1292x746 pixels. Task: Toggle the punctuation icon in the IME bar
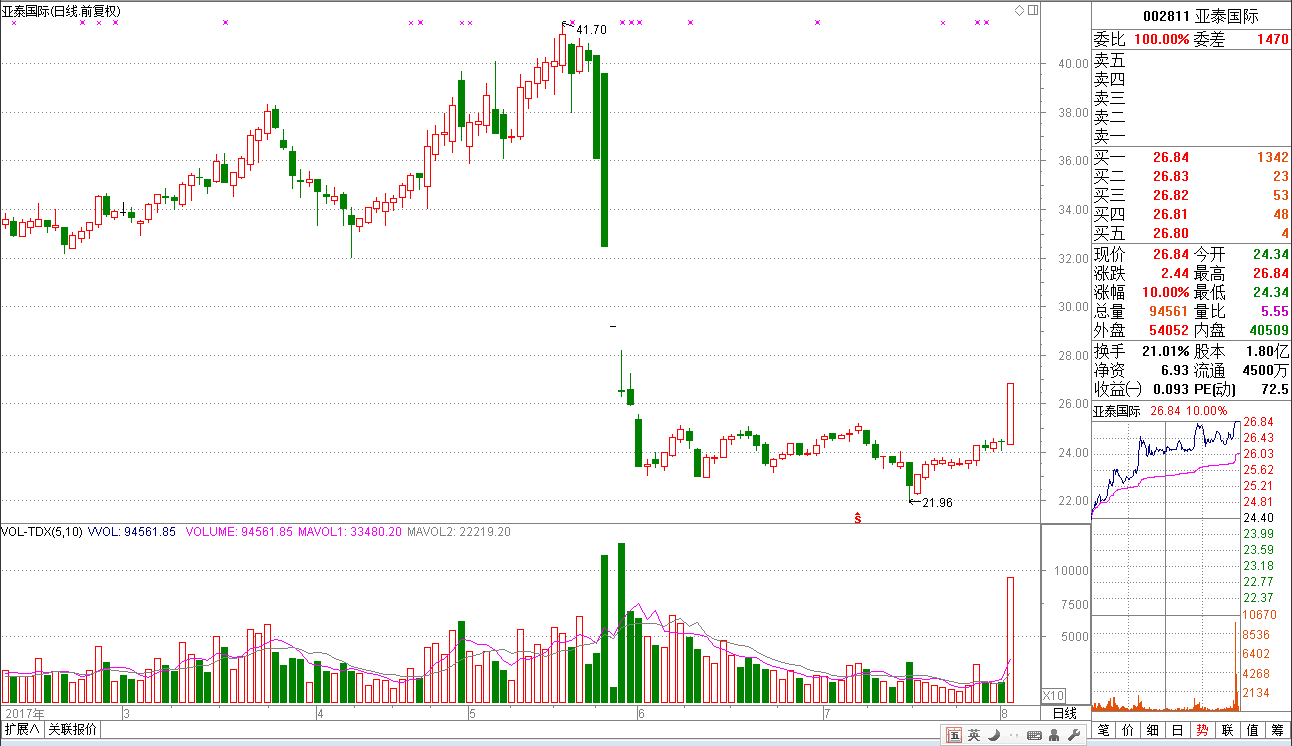click(x=1013, y=736)
